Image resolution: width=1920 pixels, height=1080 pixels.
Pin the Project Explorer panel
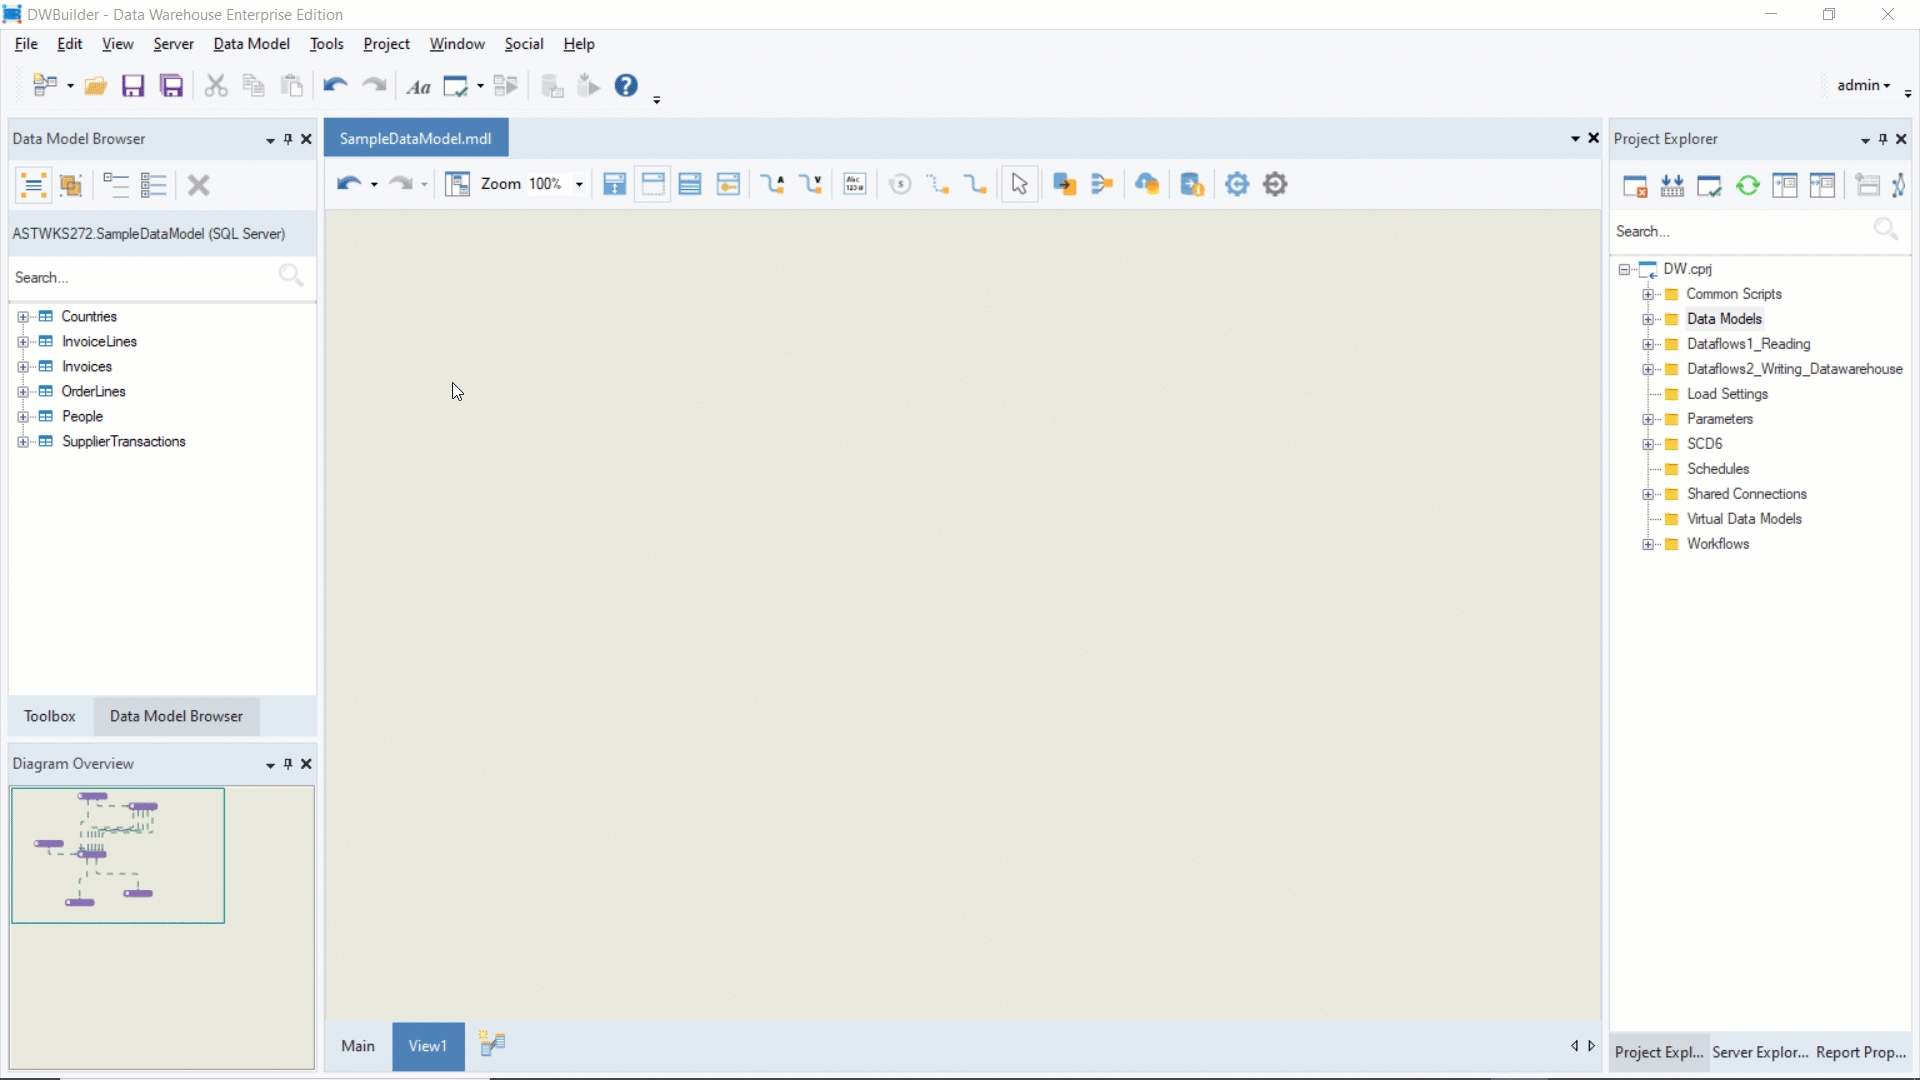click(1883, 139)
